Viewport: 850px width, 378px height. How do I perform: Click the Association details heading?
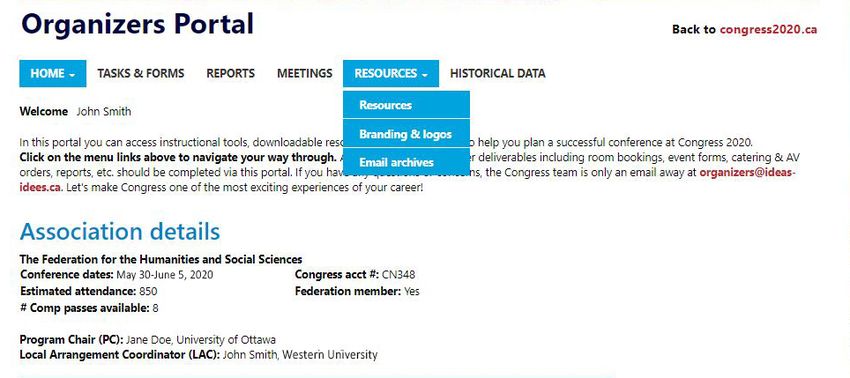click(x=120, y=232)
